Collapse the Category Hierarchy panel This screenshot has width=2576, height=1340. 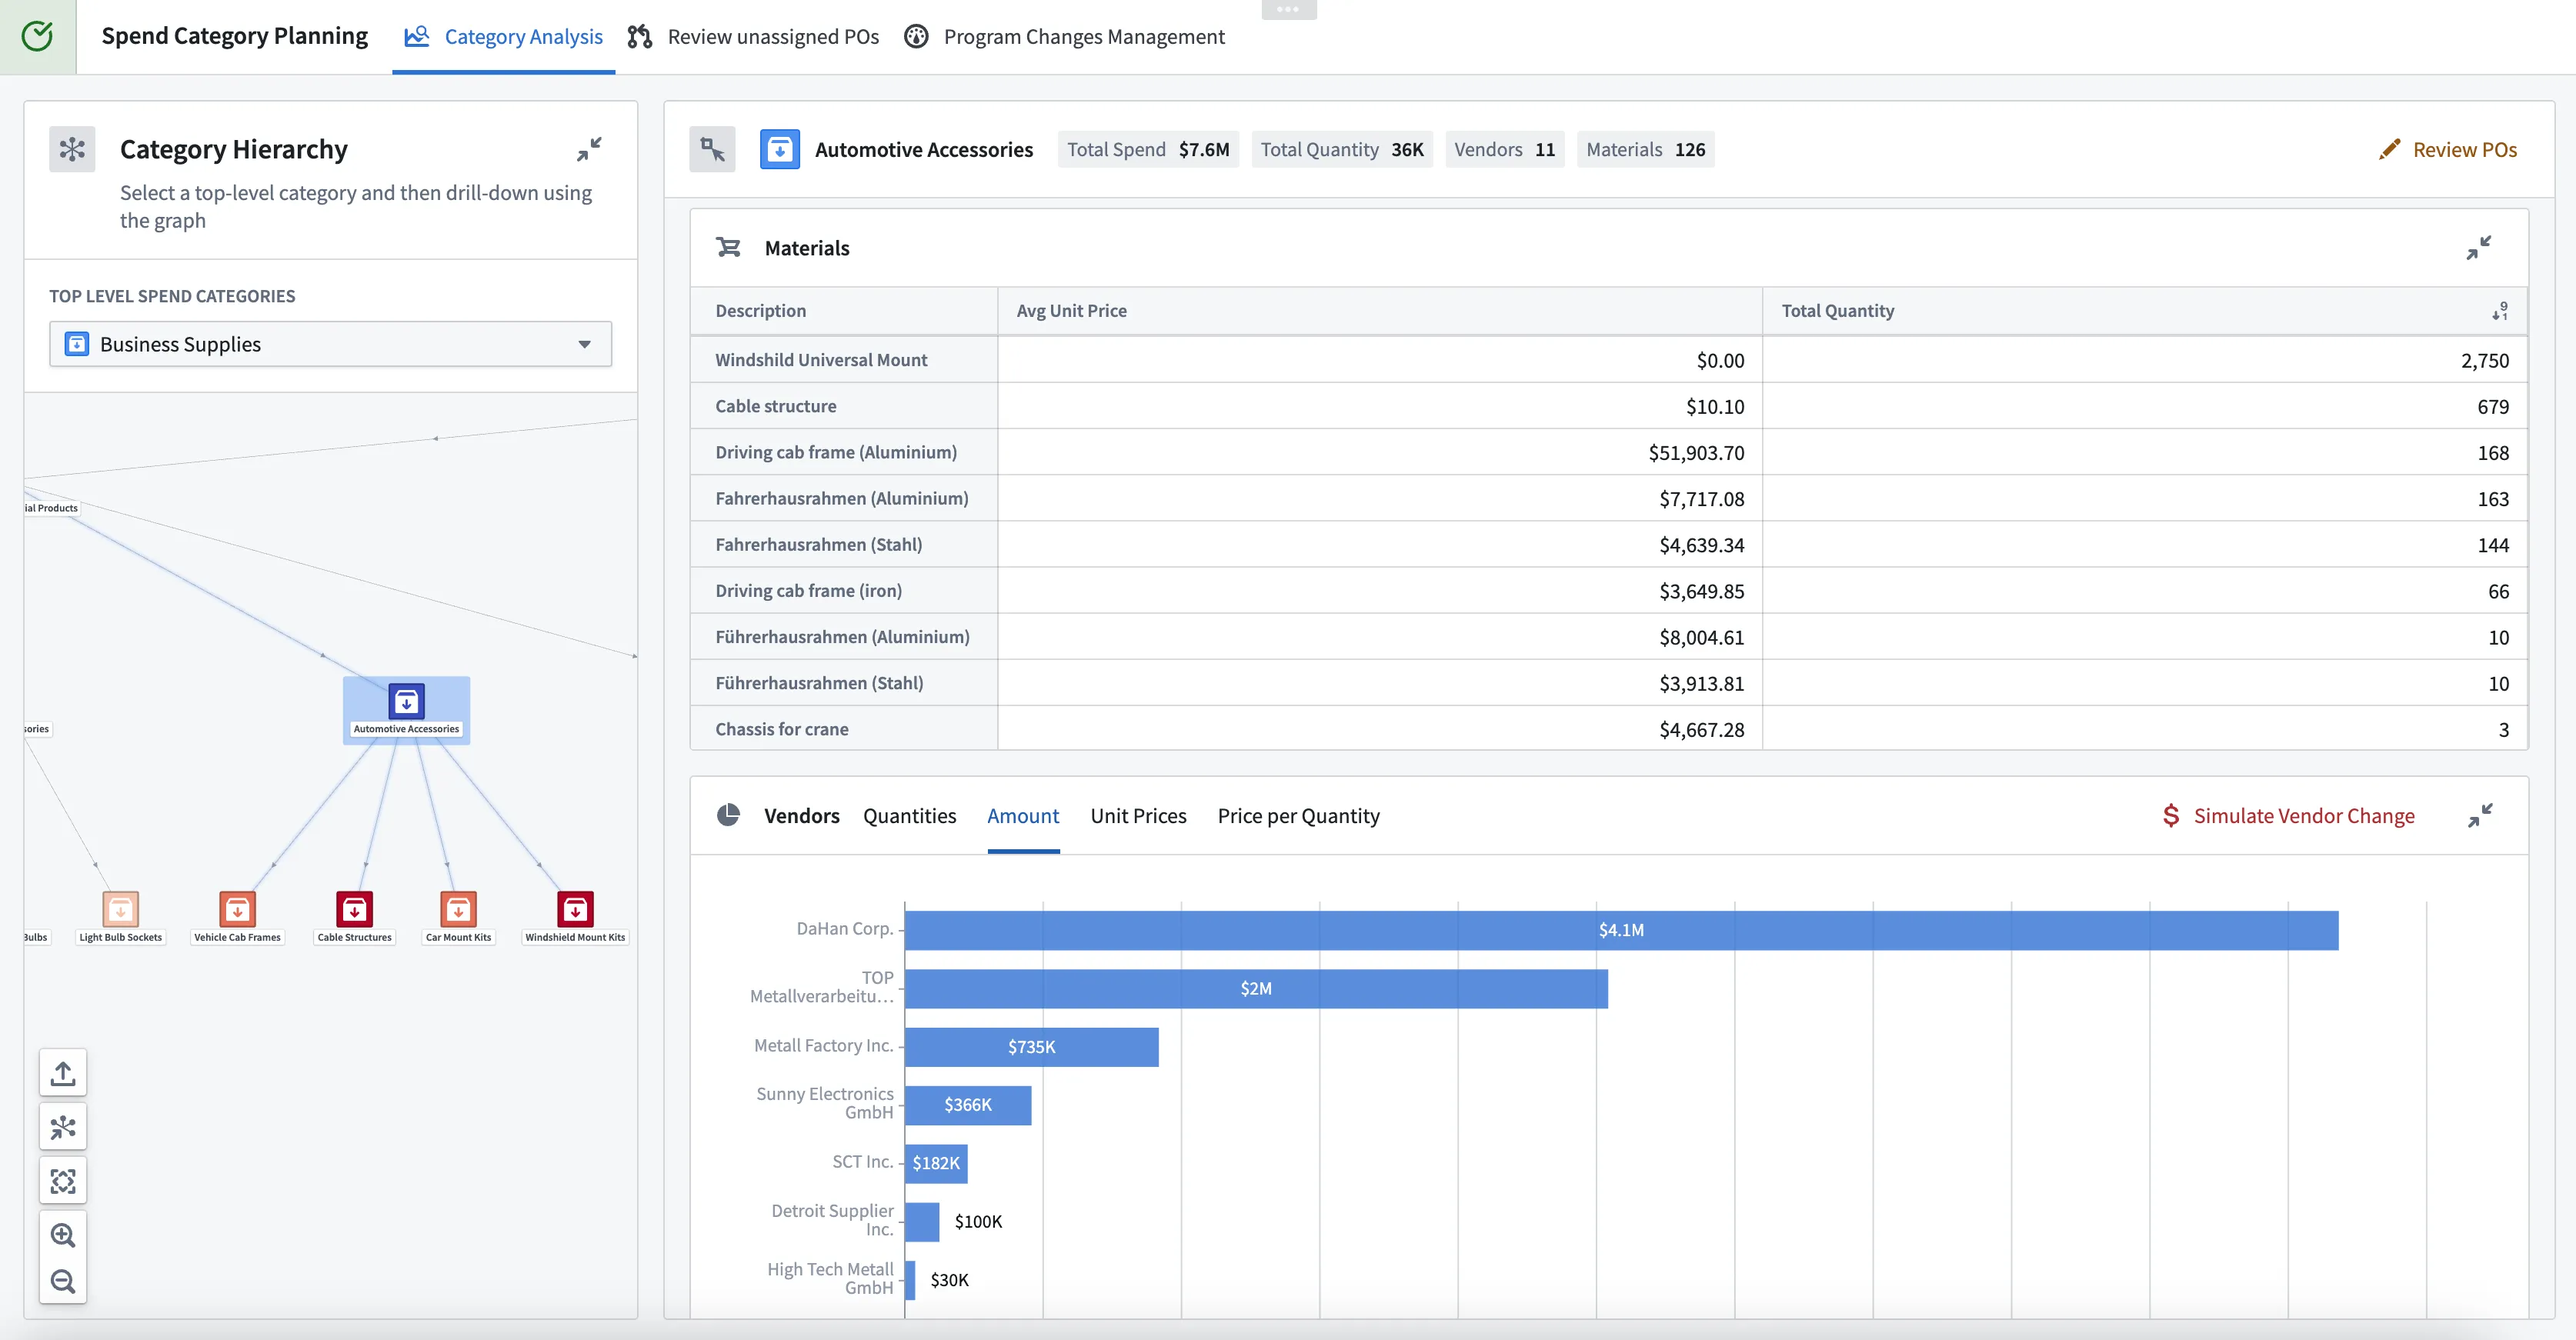click(x=589, y=149)
